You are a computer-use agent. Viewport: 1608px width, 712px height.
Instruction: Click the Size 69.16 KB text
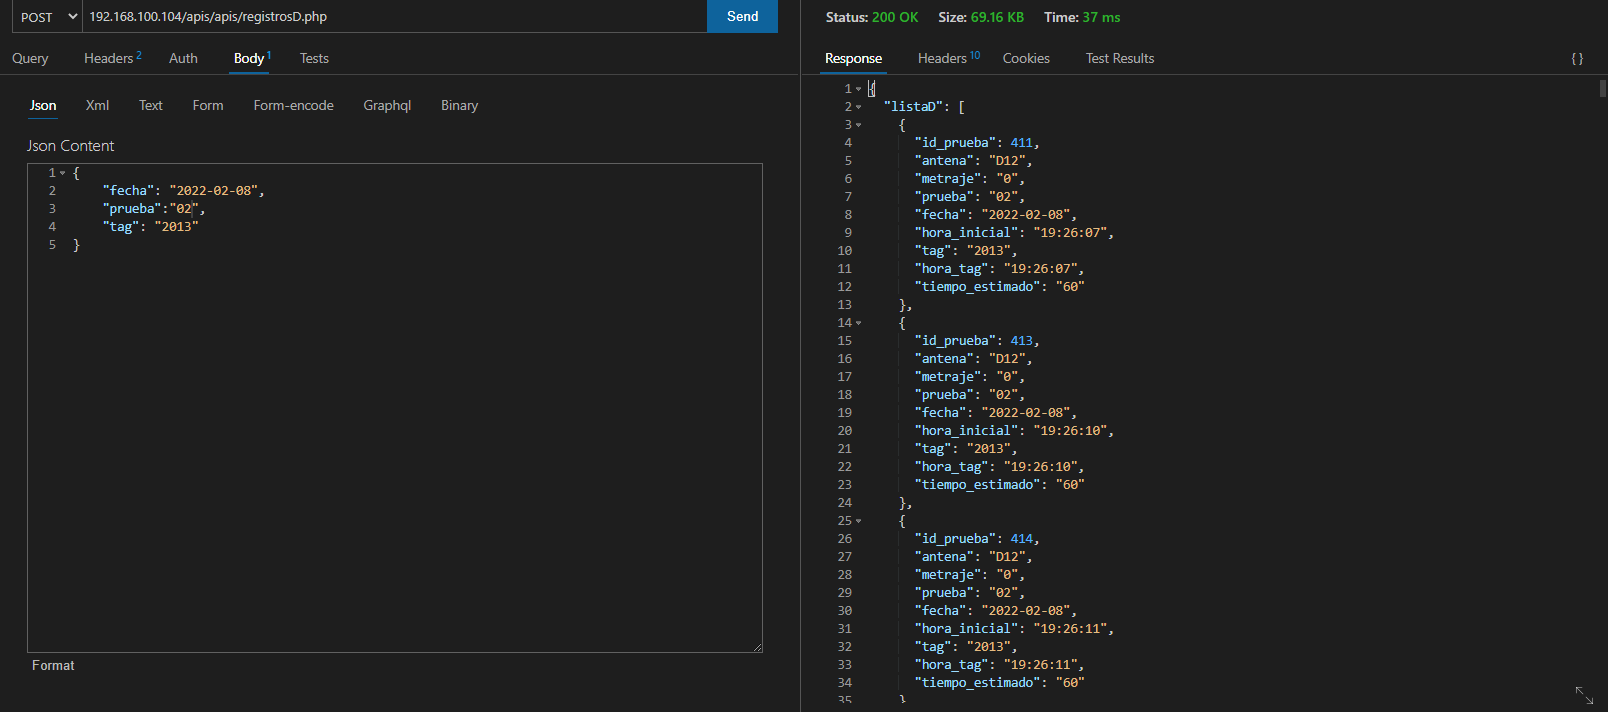(x=981, y=17)
